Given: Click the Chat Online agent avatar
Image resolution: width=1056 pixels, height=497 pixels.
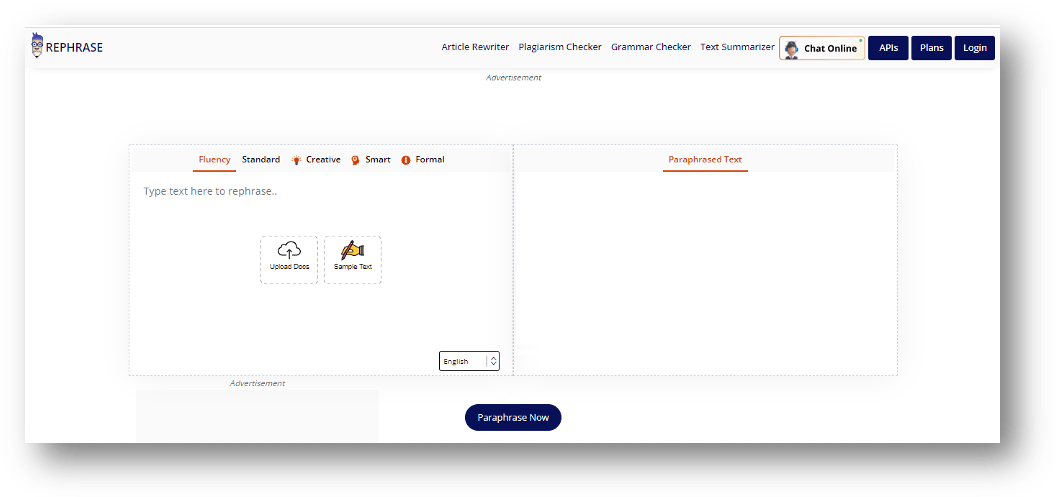Looking at the screenshot, I should click(792, 49).
